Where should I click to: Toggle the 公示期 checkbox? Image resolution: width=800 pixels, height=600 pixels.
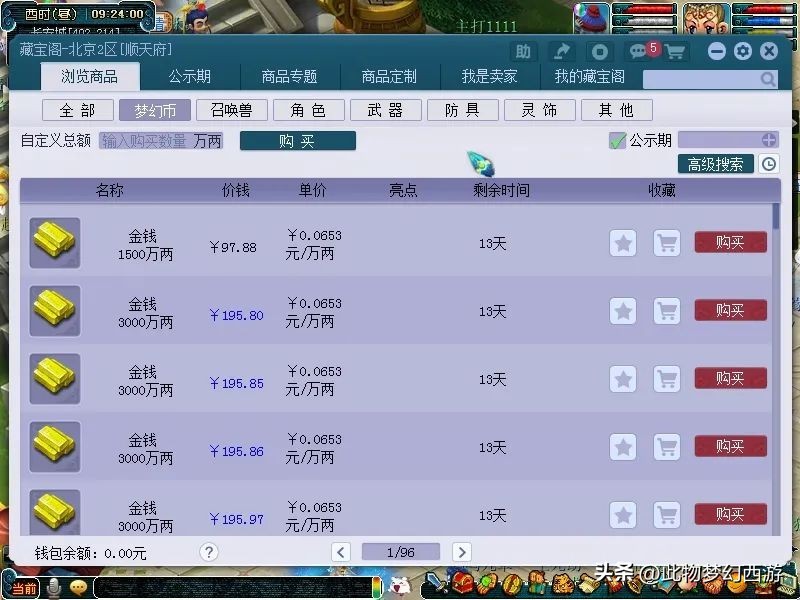617,141
